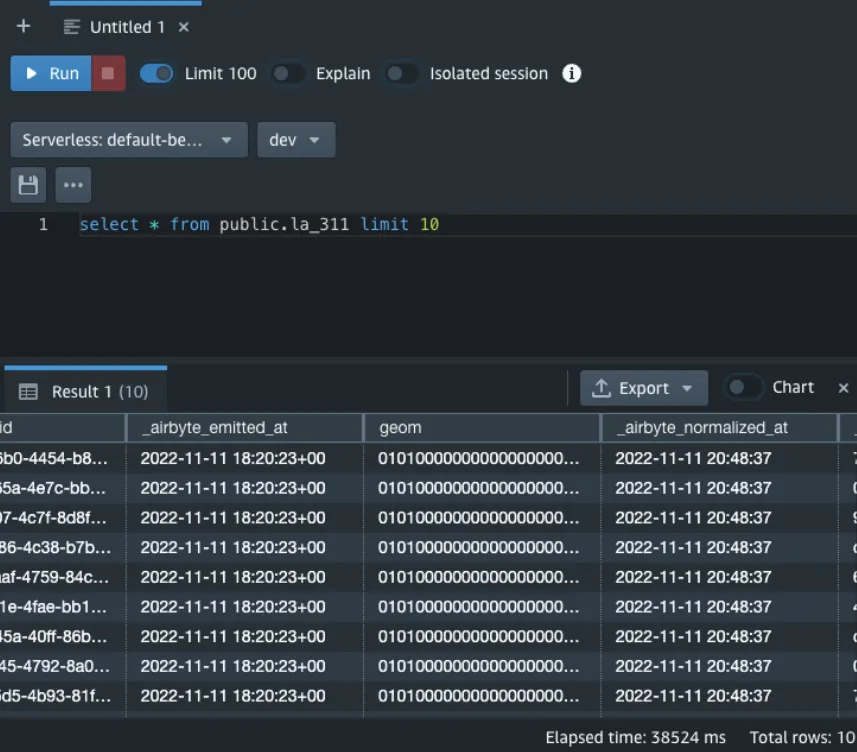Switch to the Result 1 tab
The width and height of the screenshot is (857, 752).
(84, 392)
